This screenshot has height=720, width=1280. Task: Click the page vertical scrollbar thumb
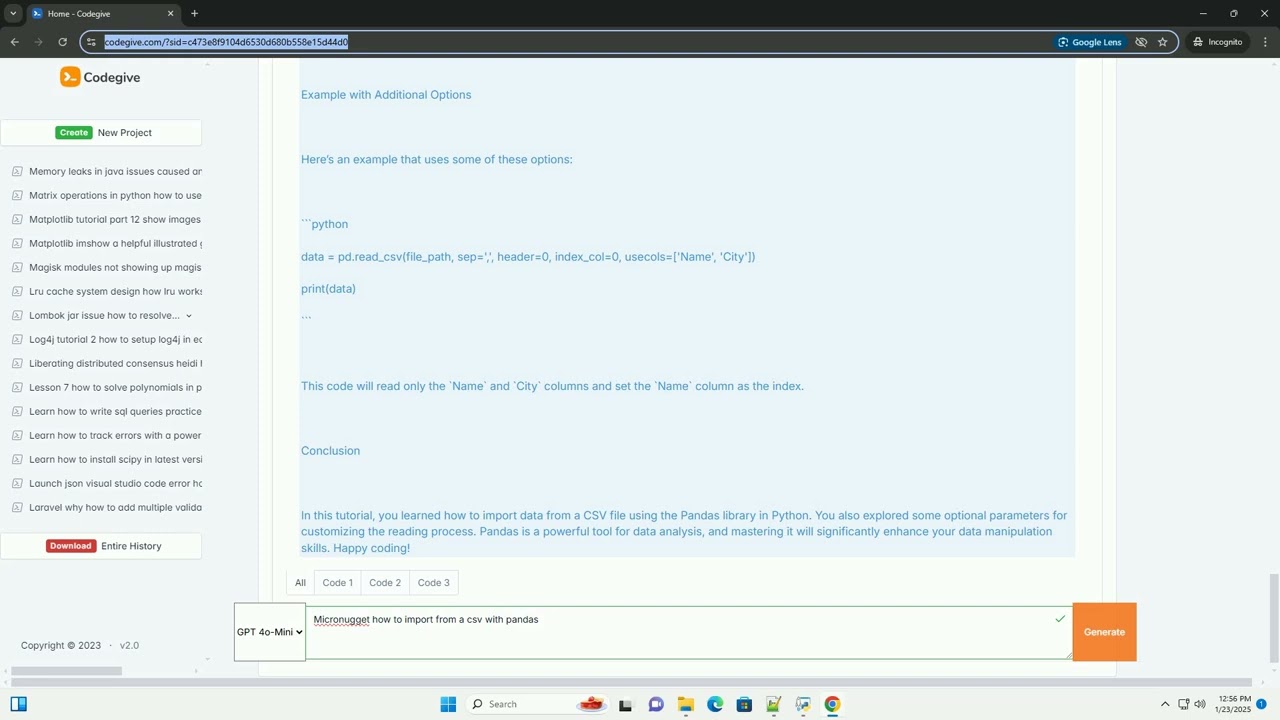tap(1273, 618)
